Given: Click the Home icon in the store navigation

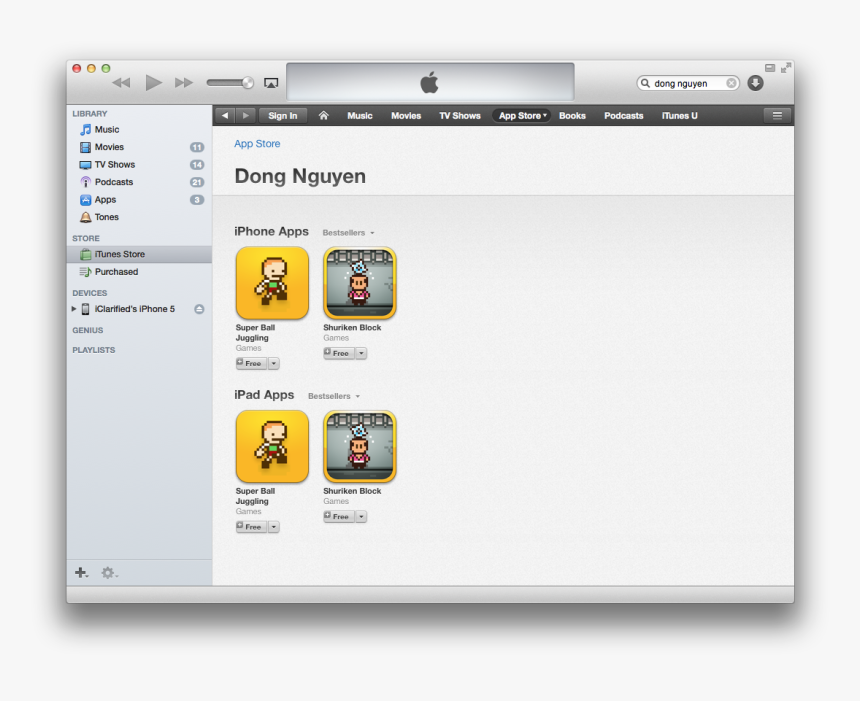Looking at the screenshot, I should tap(323, 115).
